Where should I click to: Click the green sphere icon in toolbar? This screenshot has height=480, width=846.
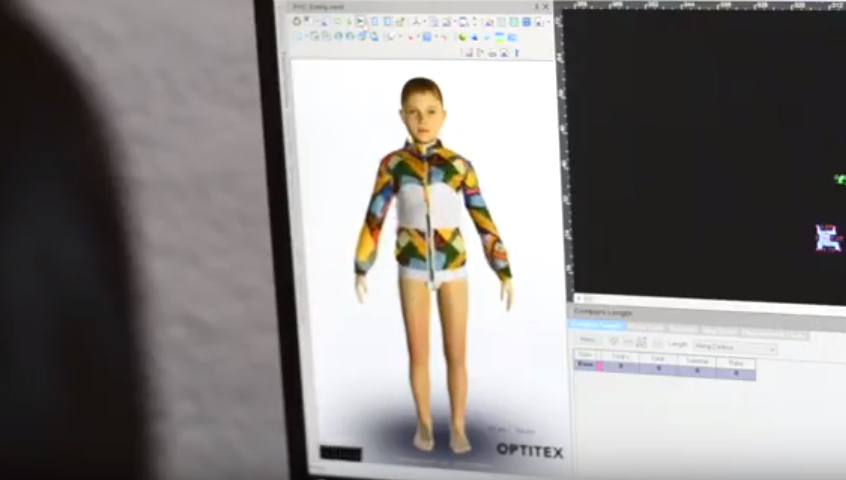(x=462, y=37)
